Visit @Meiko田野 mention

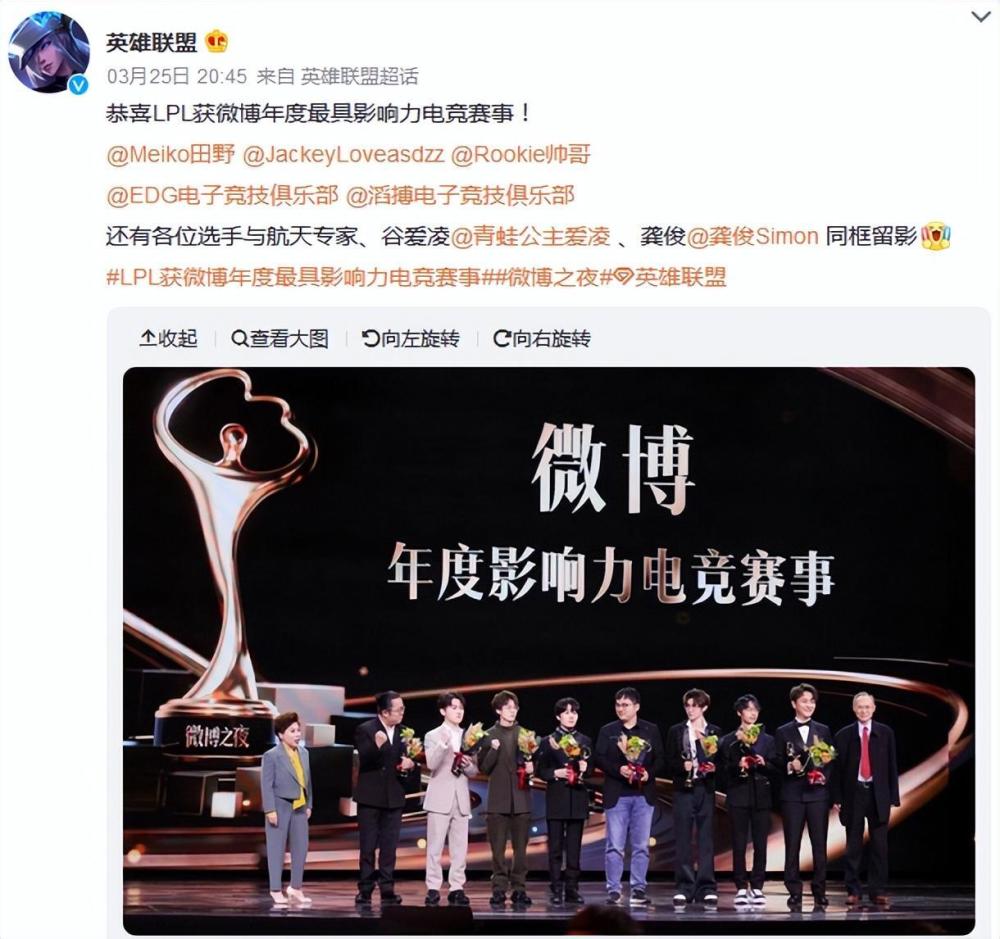pos(171,154)
